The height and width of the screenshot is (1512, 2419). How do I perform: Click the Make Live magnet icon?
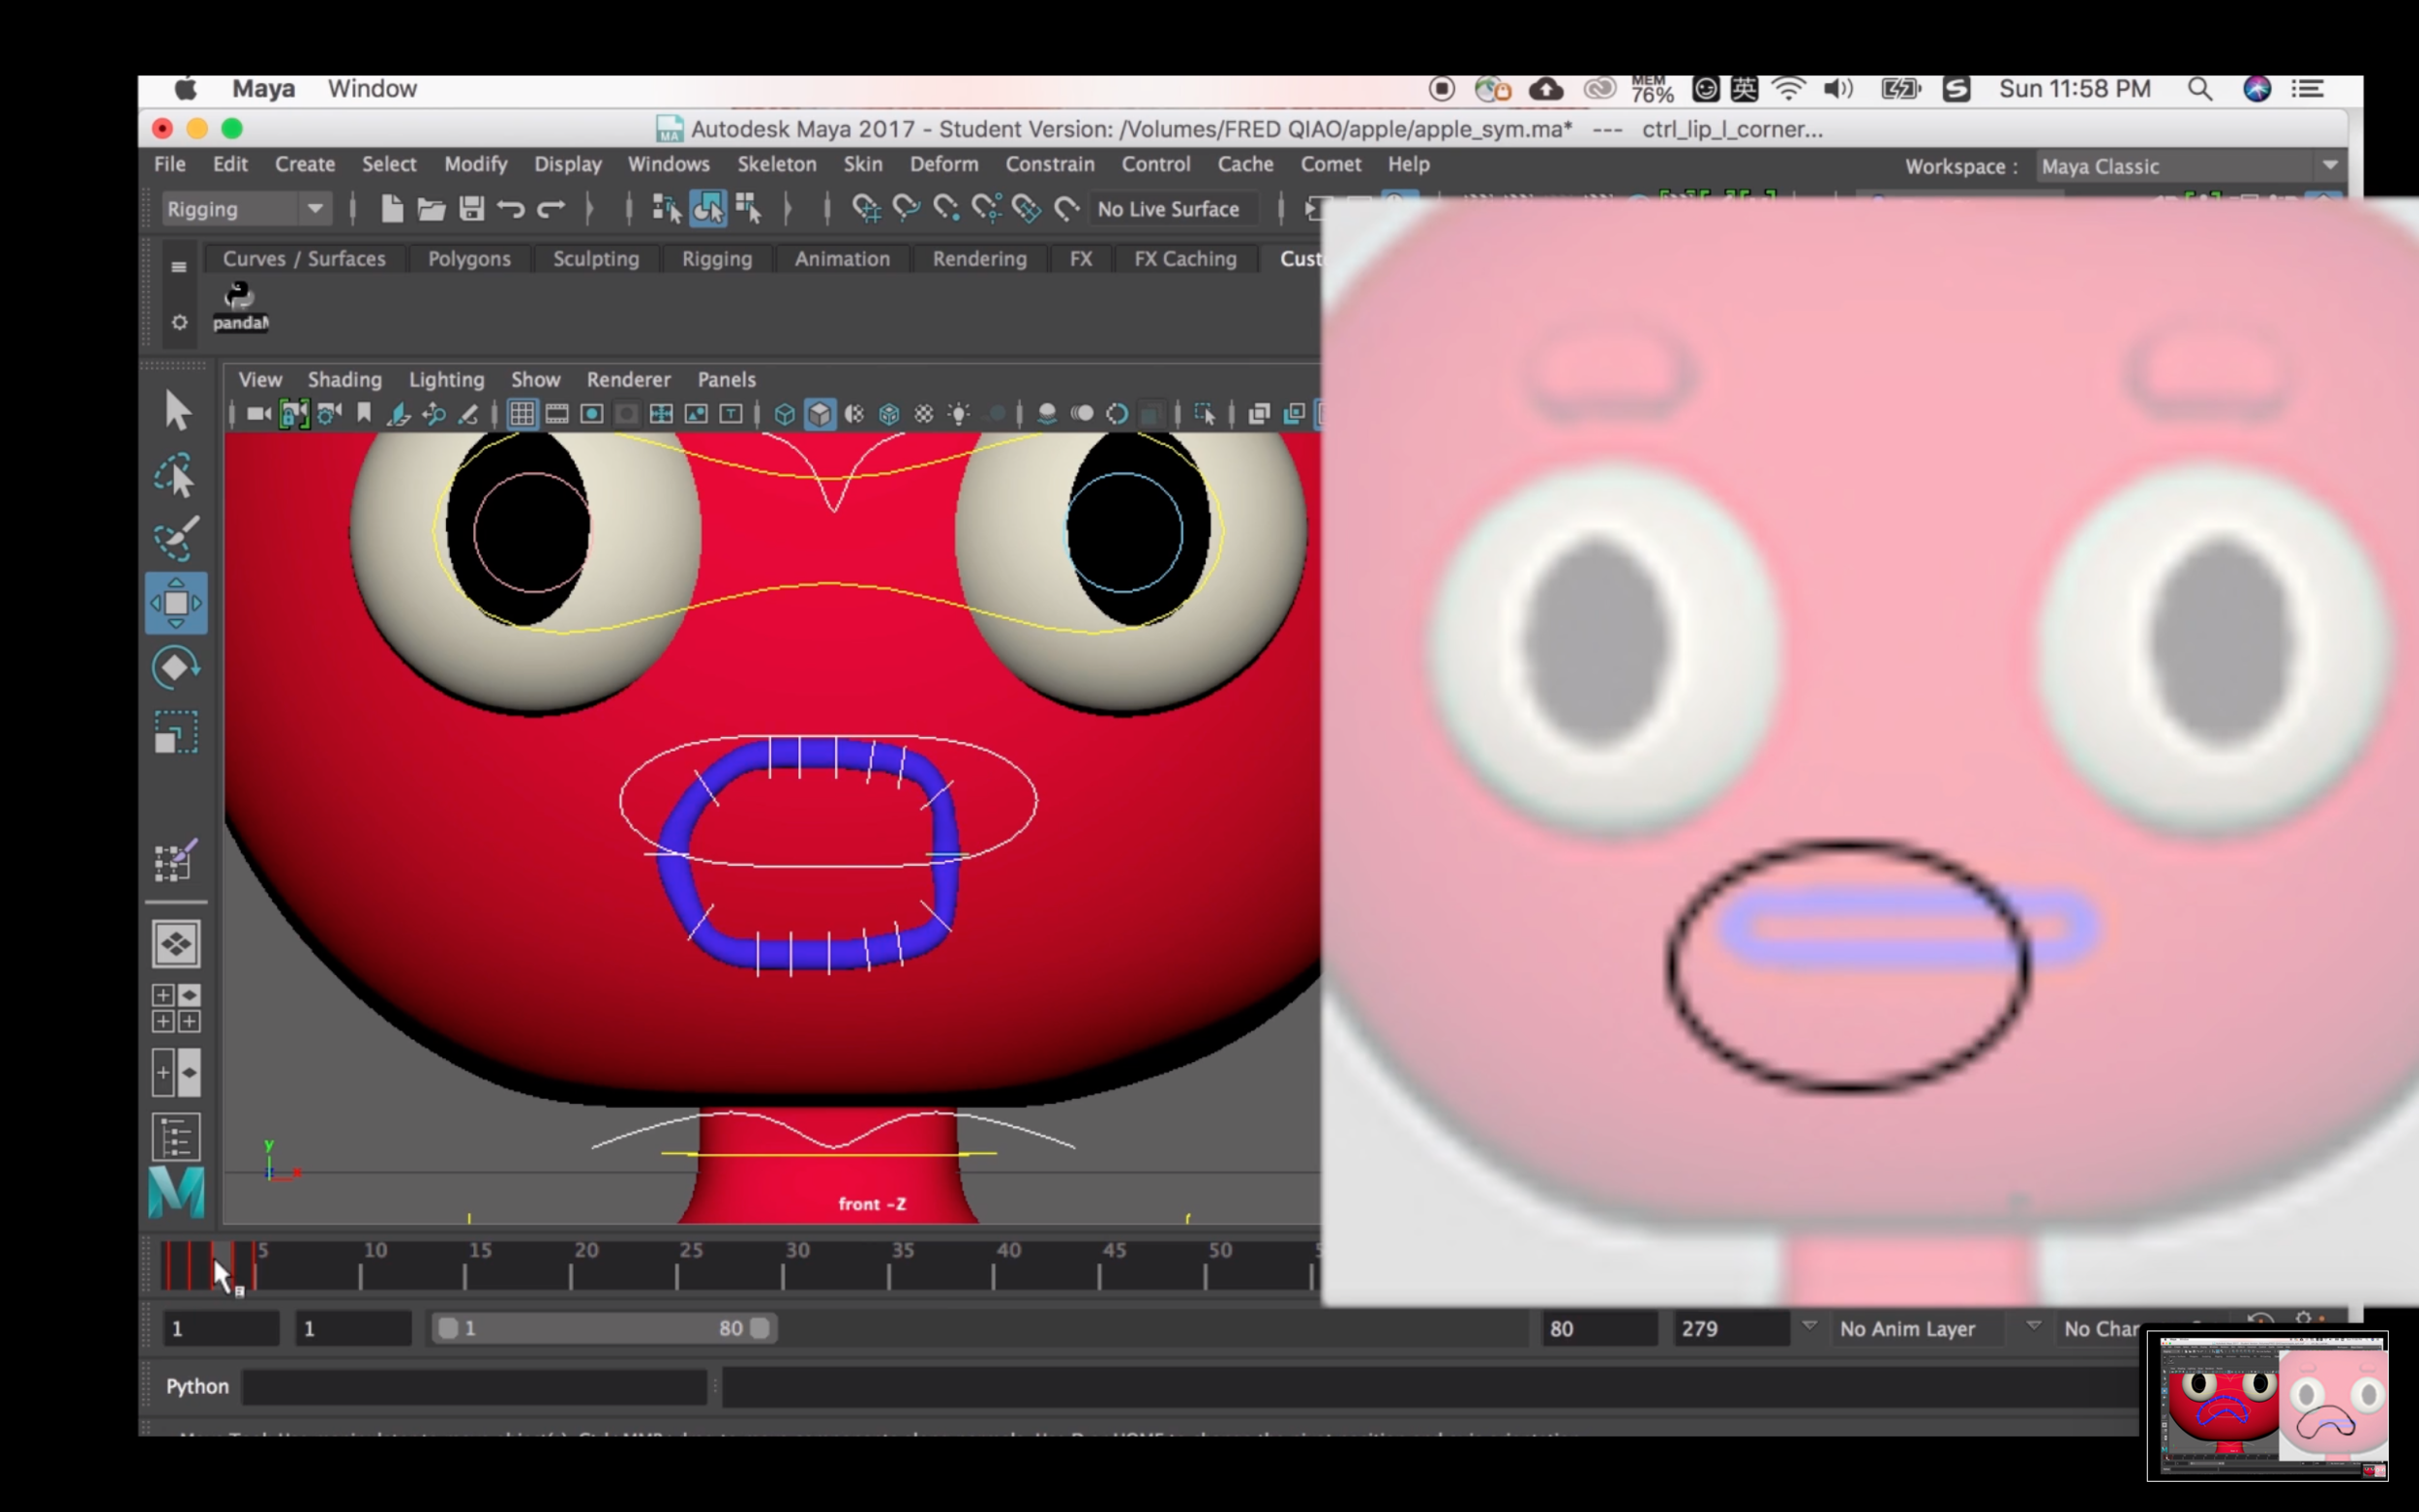pos(1066,209)
